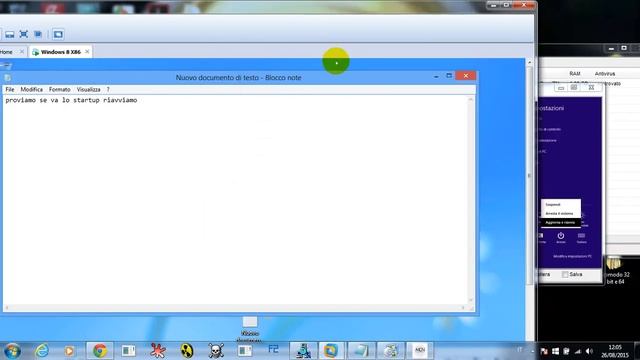Click the yellow radiation taskbar icon
Image resolution: width=640 pixels, height=360 pixels.
point(187,351)
